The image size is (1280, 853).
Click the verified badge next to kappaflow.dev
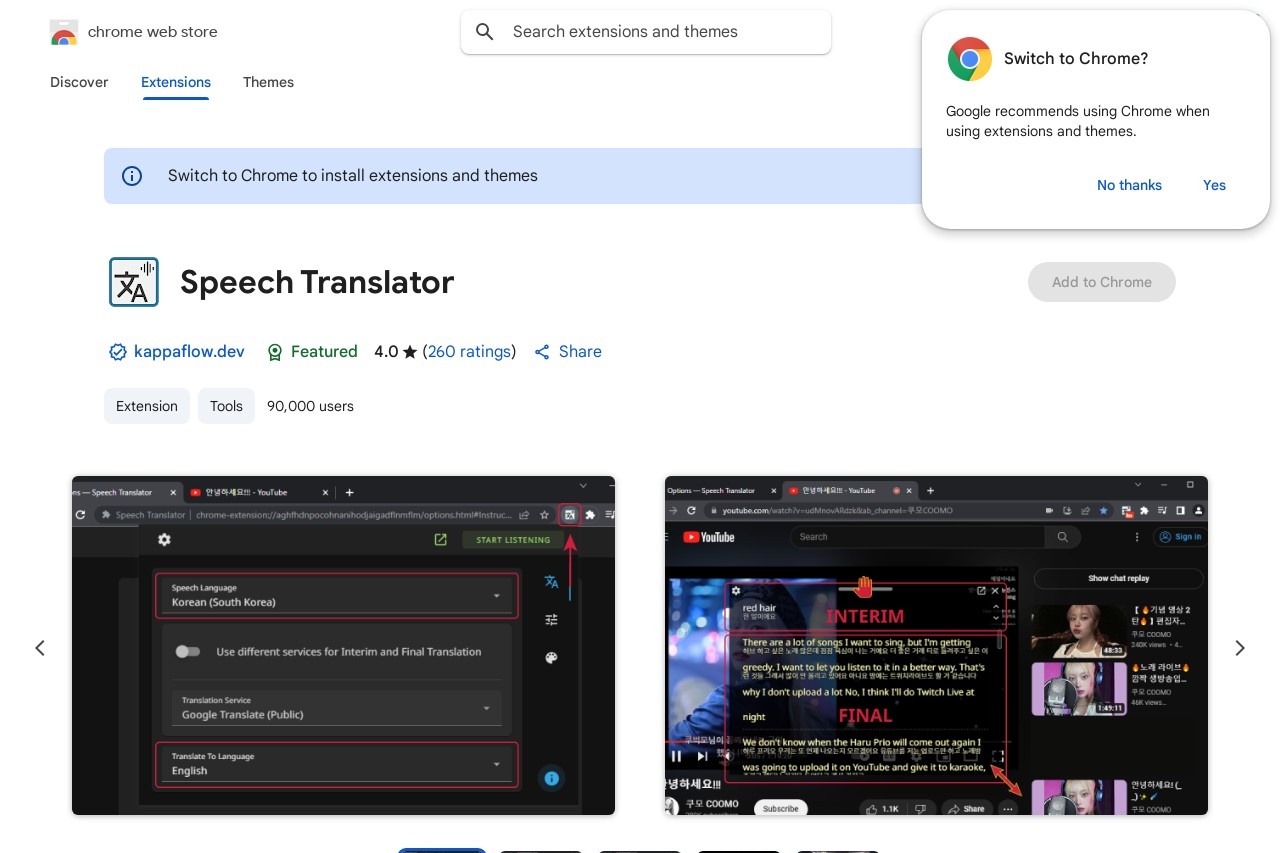pos(118,352)
